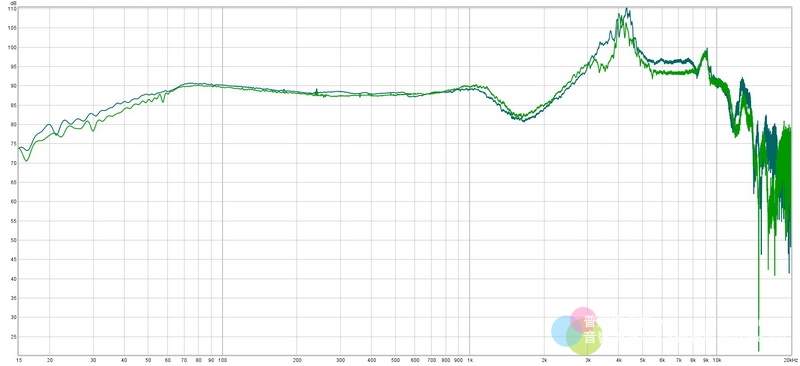Click the deepest green notch near 15 kHz
800x366 pixels.
[x=759, y=350]
